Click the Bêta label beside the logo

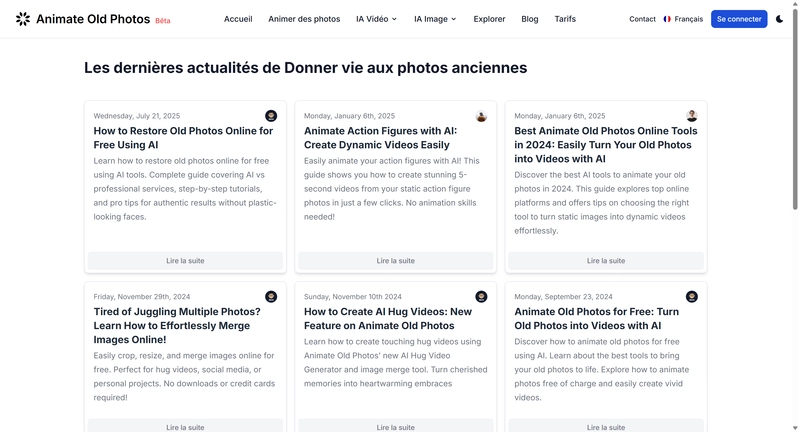coord(163,21)
